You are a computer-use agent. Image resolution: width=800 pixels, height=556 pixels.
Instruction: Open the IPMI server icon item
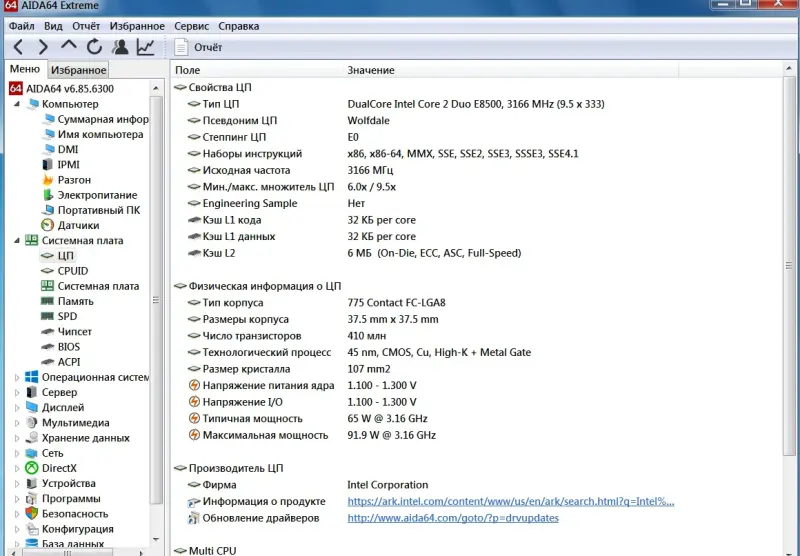tap(47, 165)
